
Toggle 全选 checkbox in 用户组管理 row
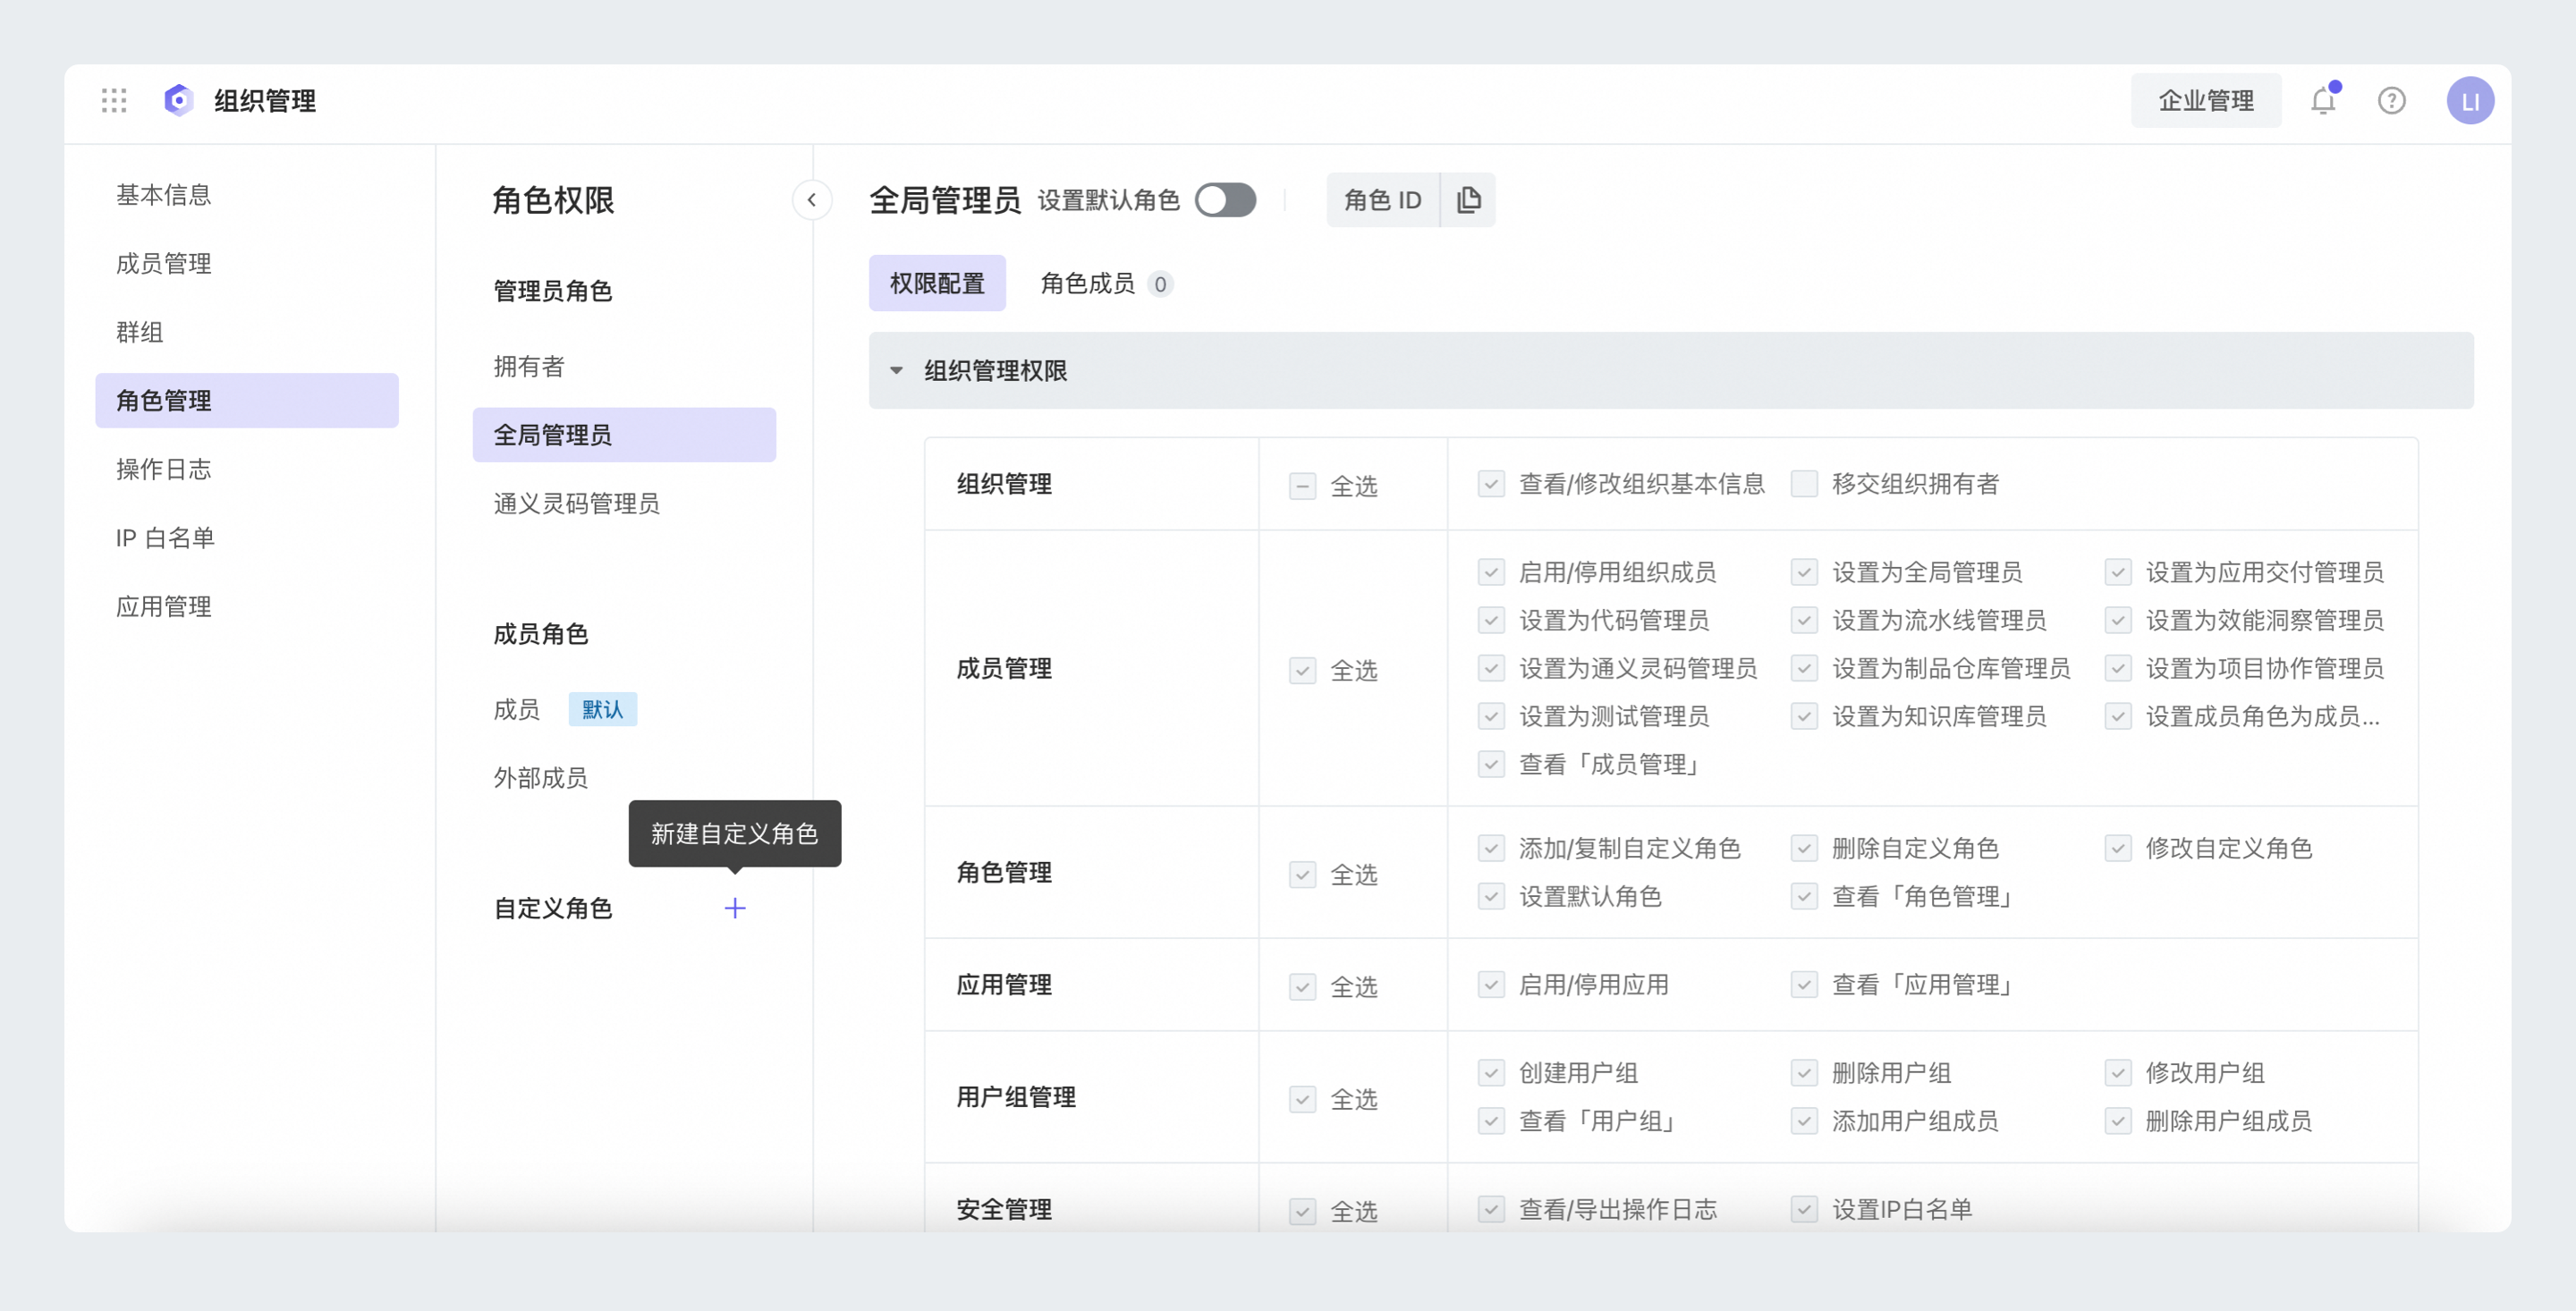1302,1099
